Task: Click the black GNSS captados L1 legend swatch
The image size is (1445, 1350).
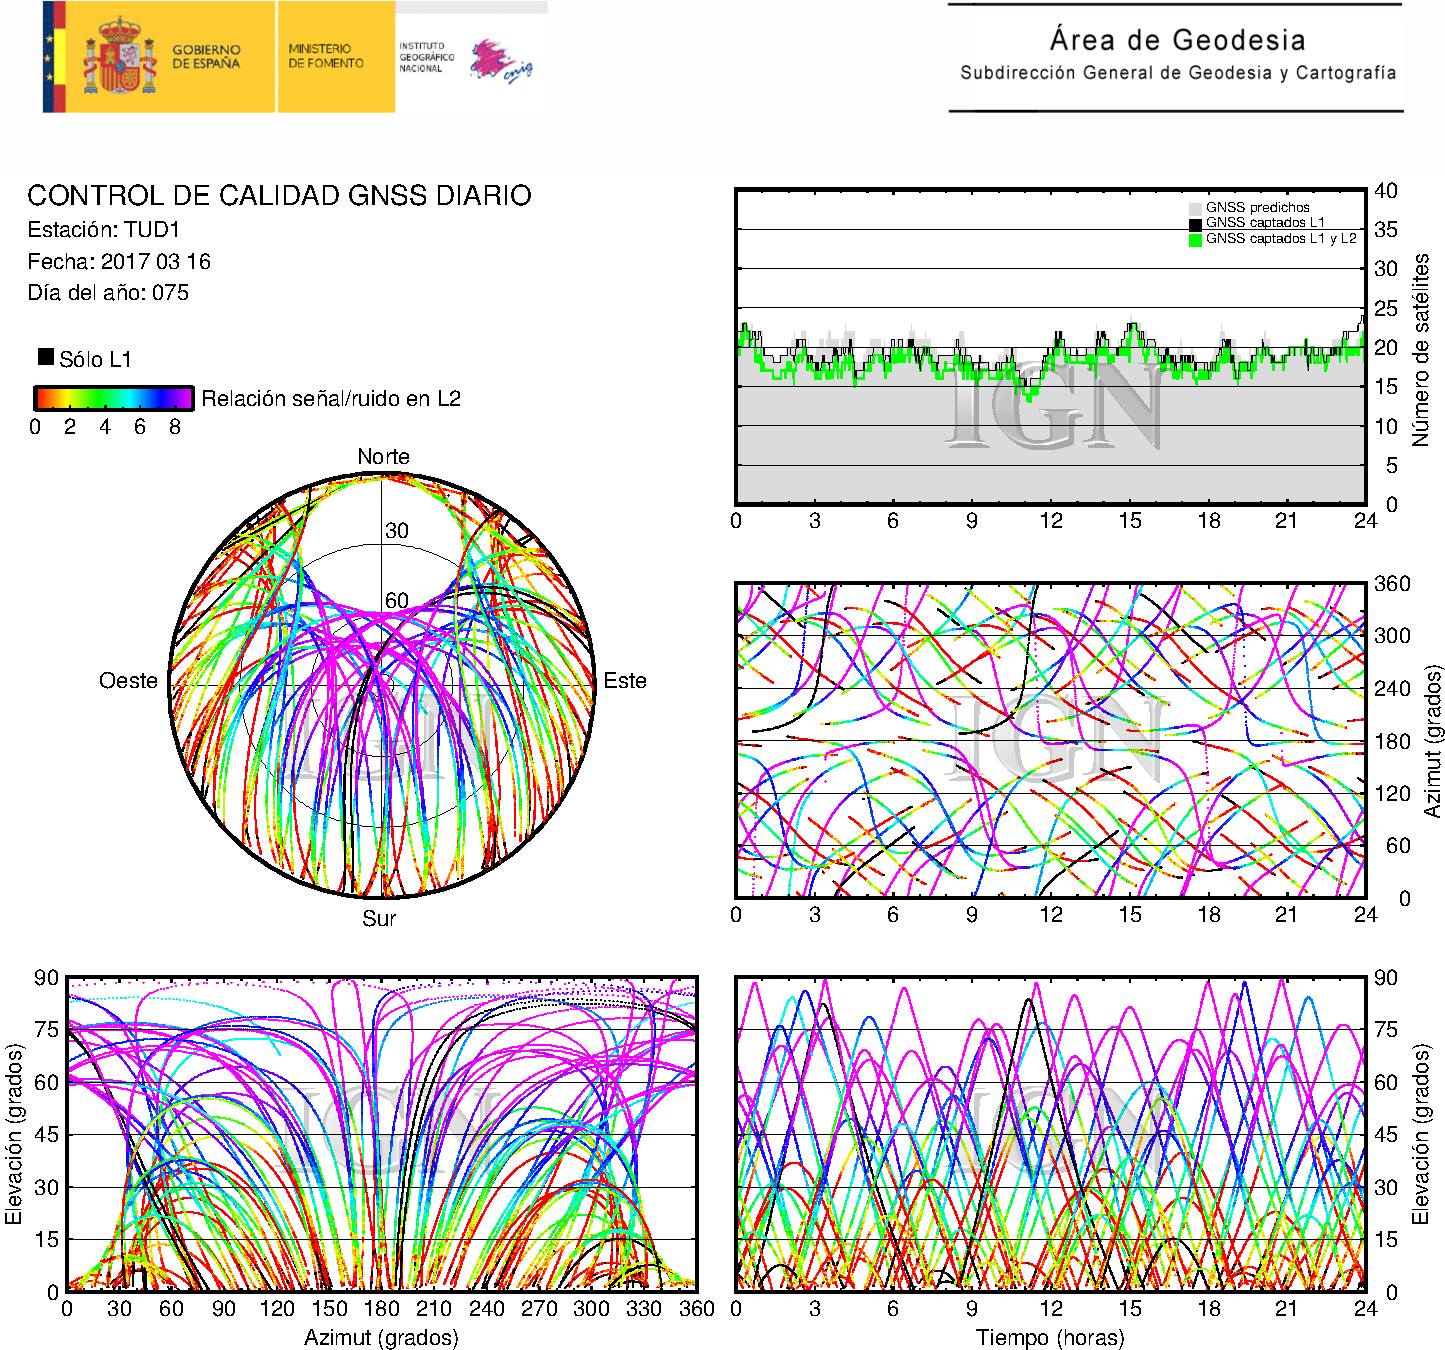Action: [x=1195, y=224]
